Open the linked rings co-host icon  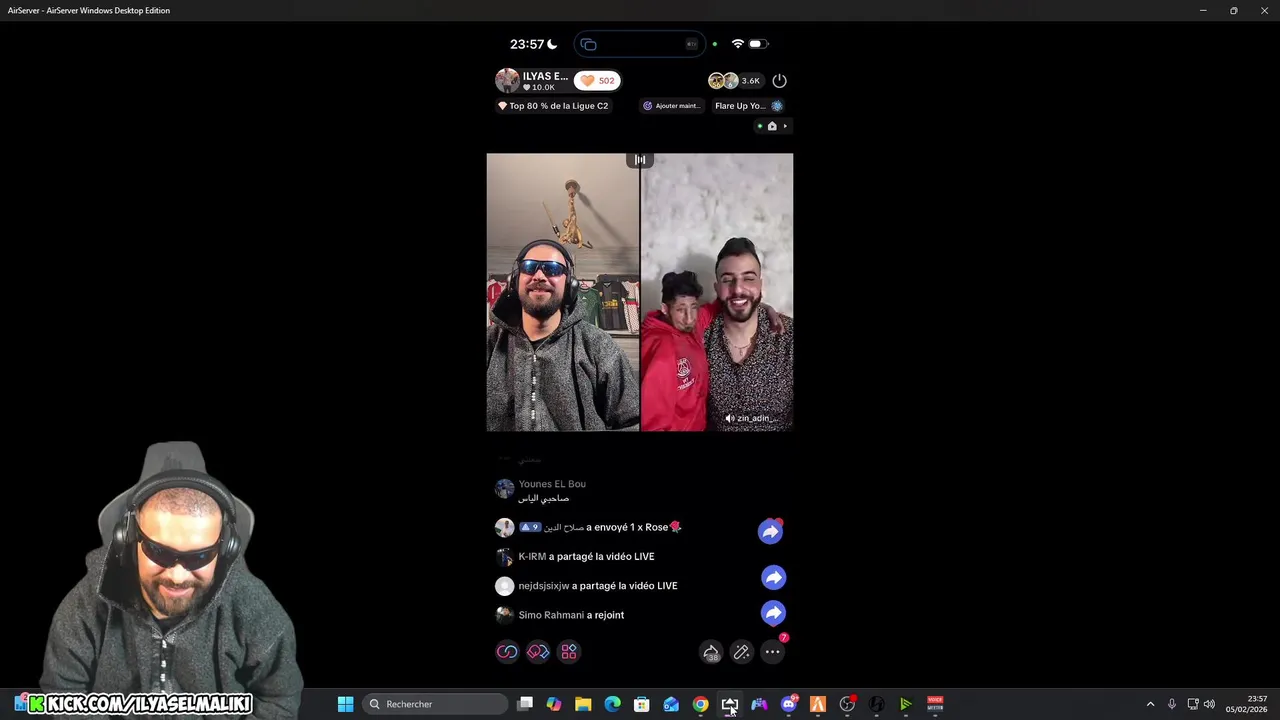[507, 652]
